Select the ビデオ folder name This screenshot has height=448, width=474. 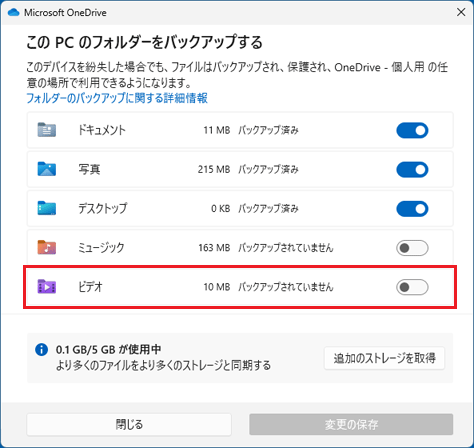click(90, 287)
